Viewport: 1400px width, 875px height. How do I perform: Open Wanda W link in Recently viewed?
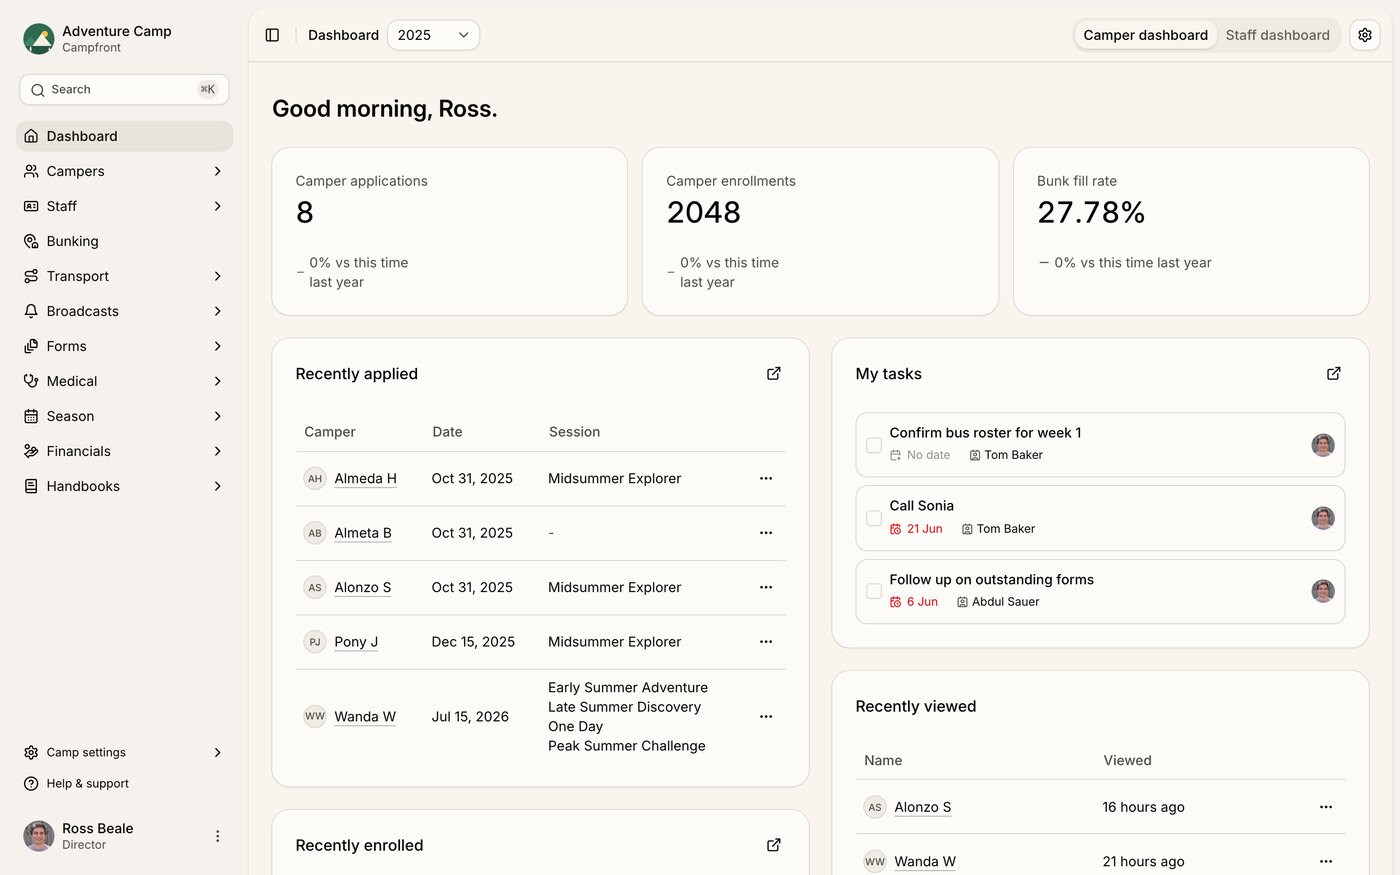click(925, 861)
